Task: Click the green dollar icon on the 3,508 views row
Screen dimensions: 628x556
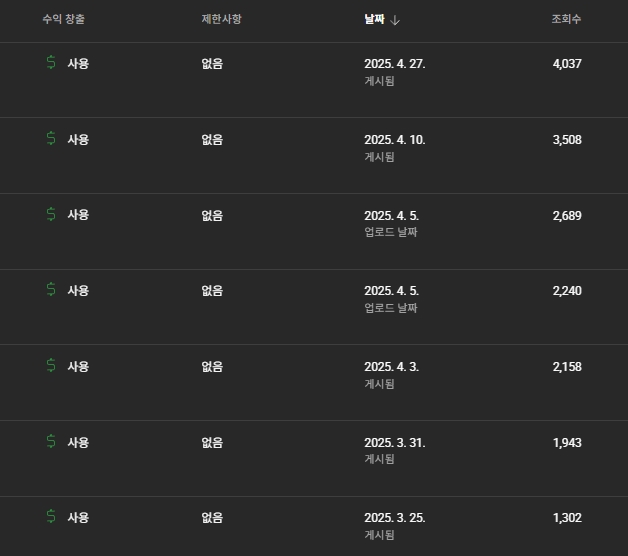Action: [51, 139]
